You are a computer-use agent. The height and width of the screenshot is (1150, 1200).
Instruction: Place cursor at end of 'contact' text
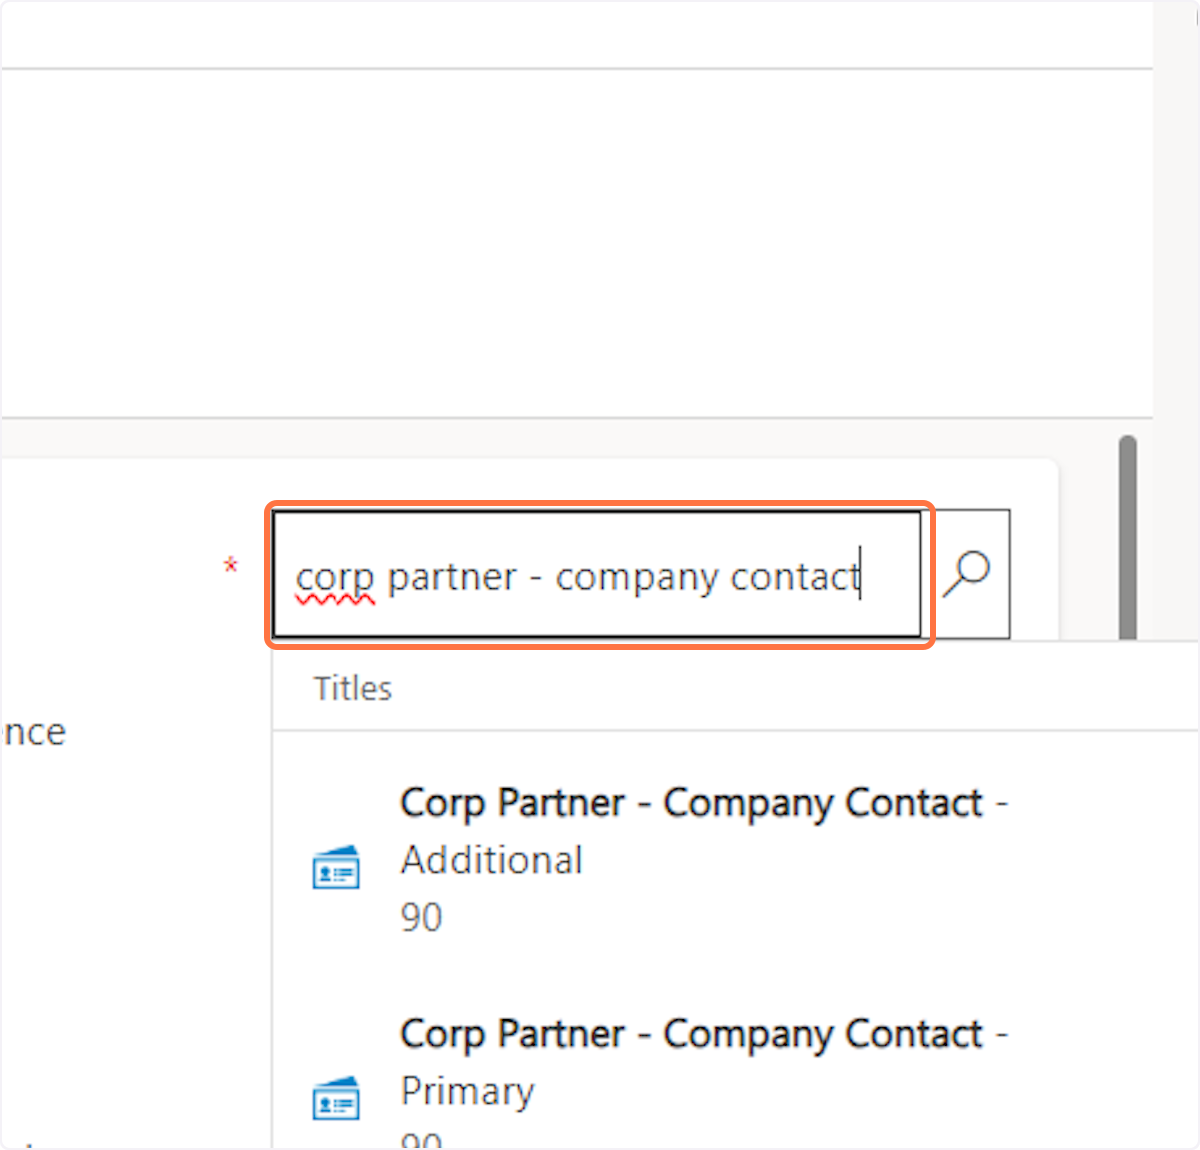click(860, 577)
